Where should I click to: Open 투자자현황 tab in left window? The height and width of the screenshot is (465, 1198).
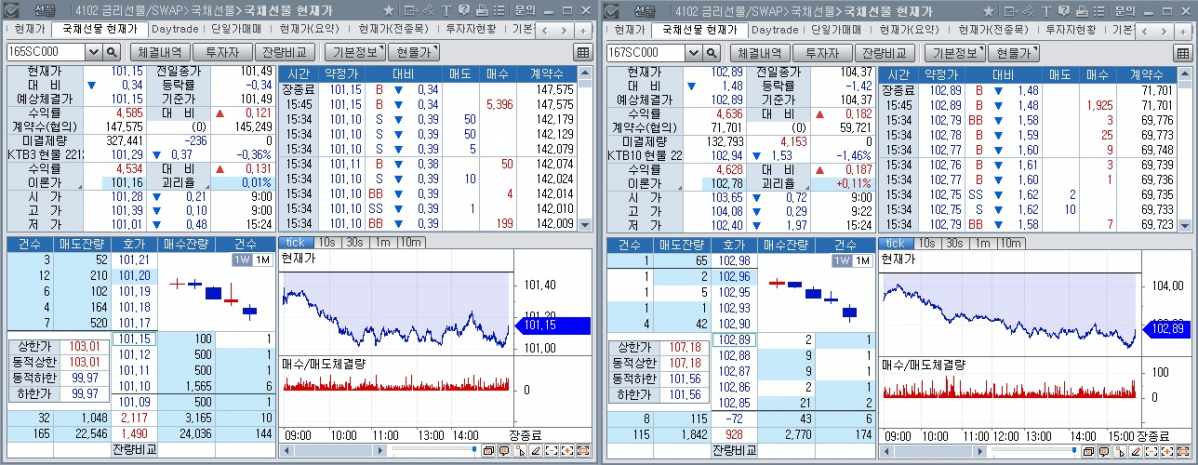point(471,30)
